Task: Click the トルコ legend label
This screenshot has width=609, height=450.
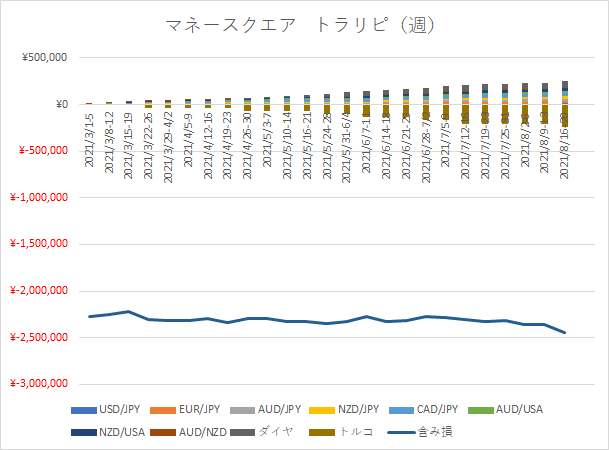Action: pyautogui.click(x=356, y=432)
